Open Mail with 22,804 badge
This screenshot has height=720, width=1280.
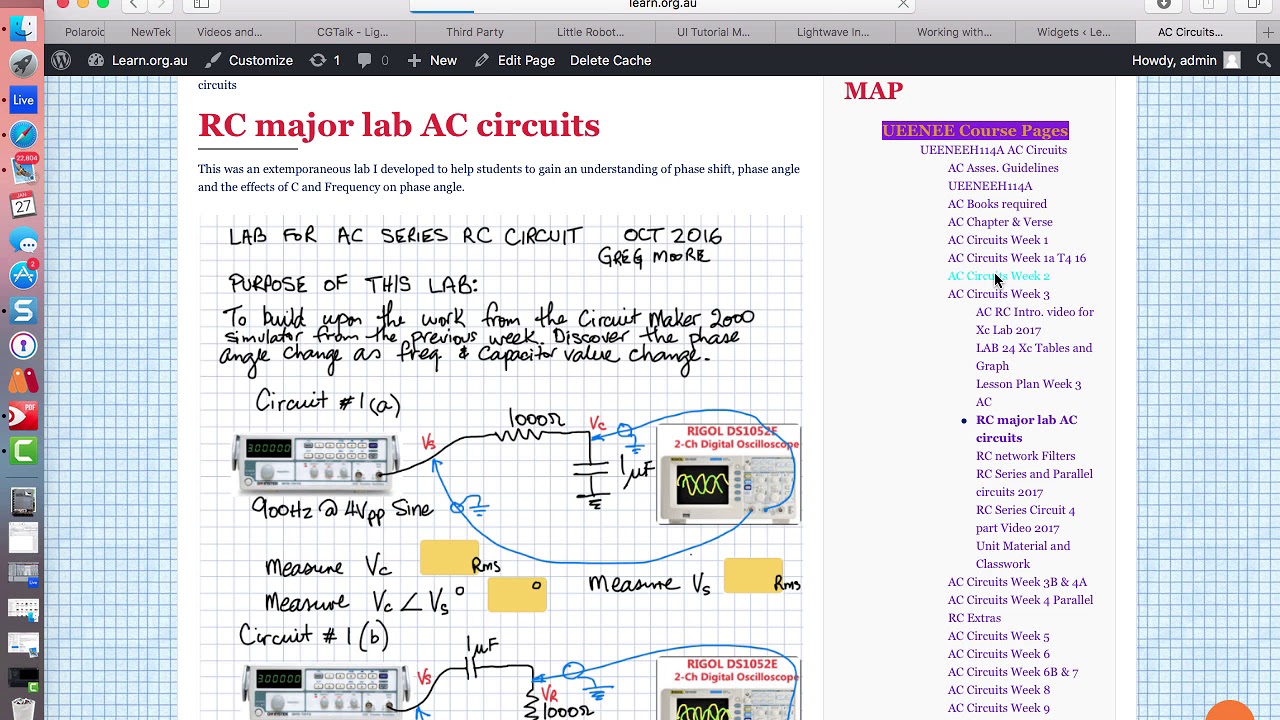[x=23, y=170]
